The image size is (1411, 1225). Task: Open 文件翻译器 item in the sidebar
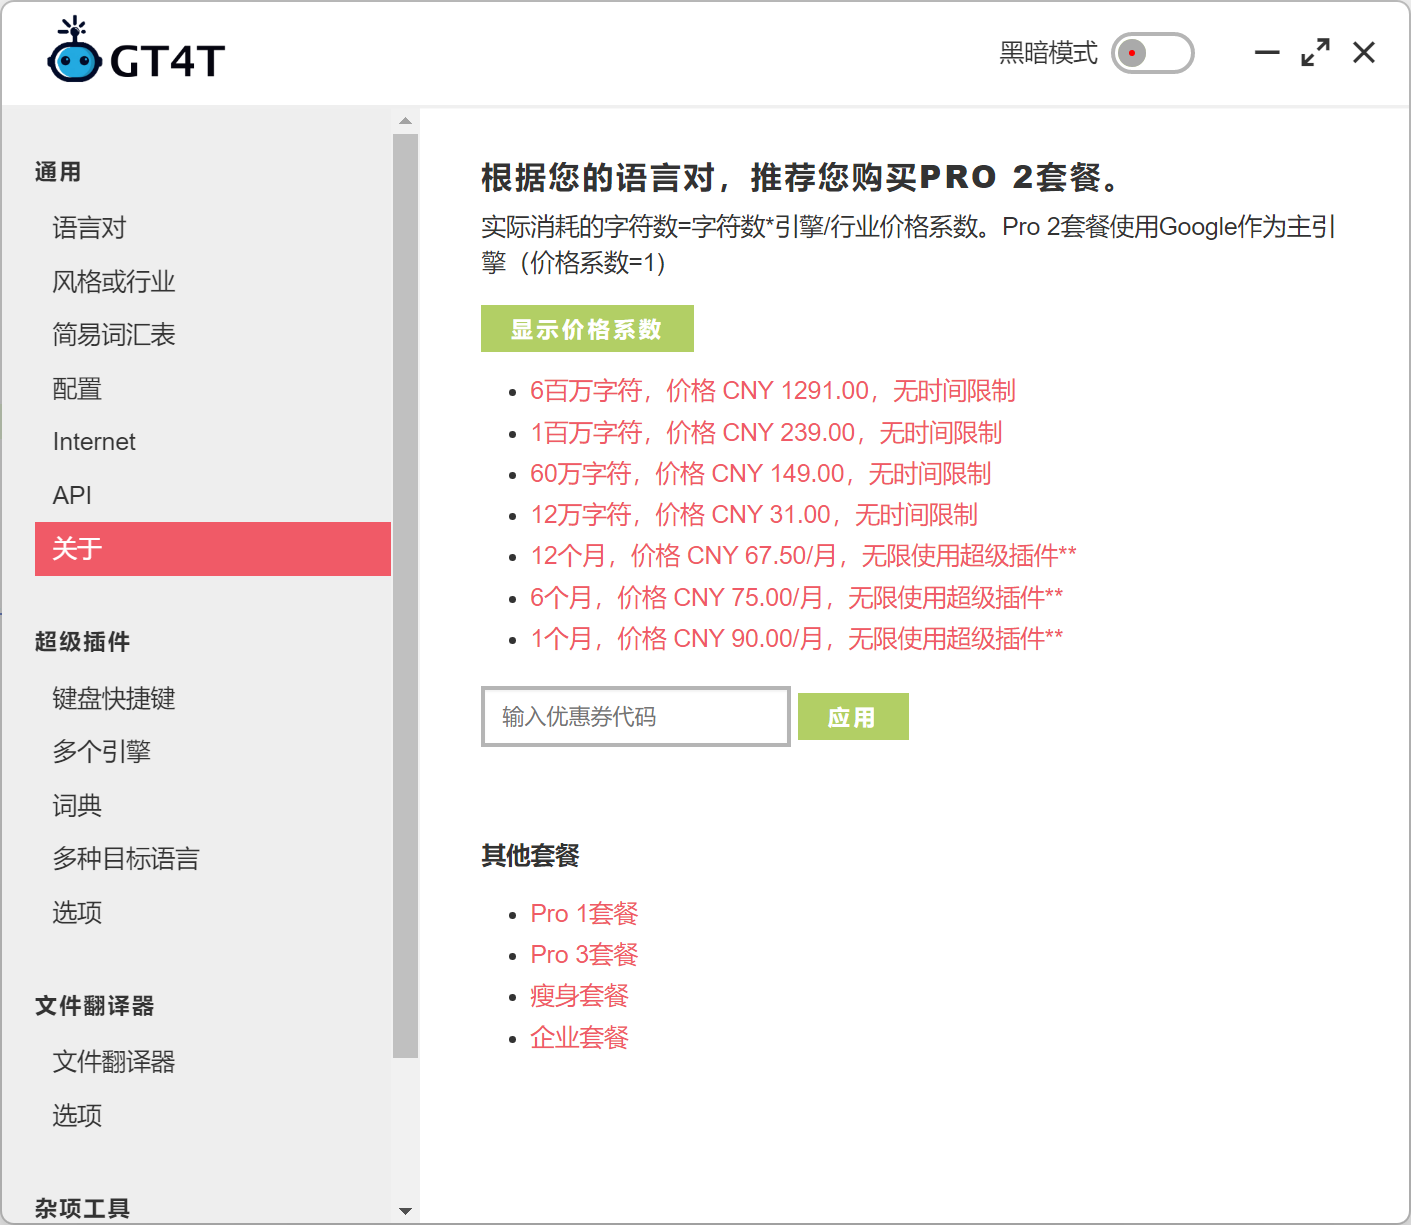(x=114, y=1062)
